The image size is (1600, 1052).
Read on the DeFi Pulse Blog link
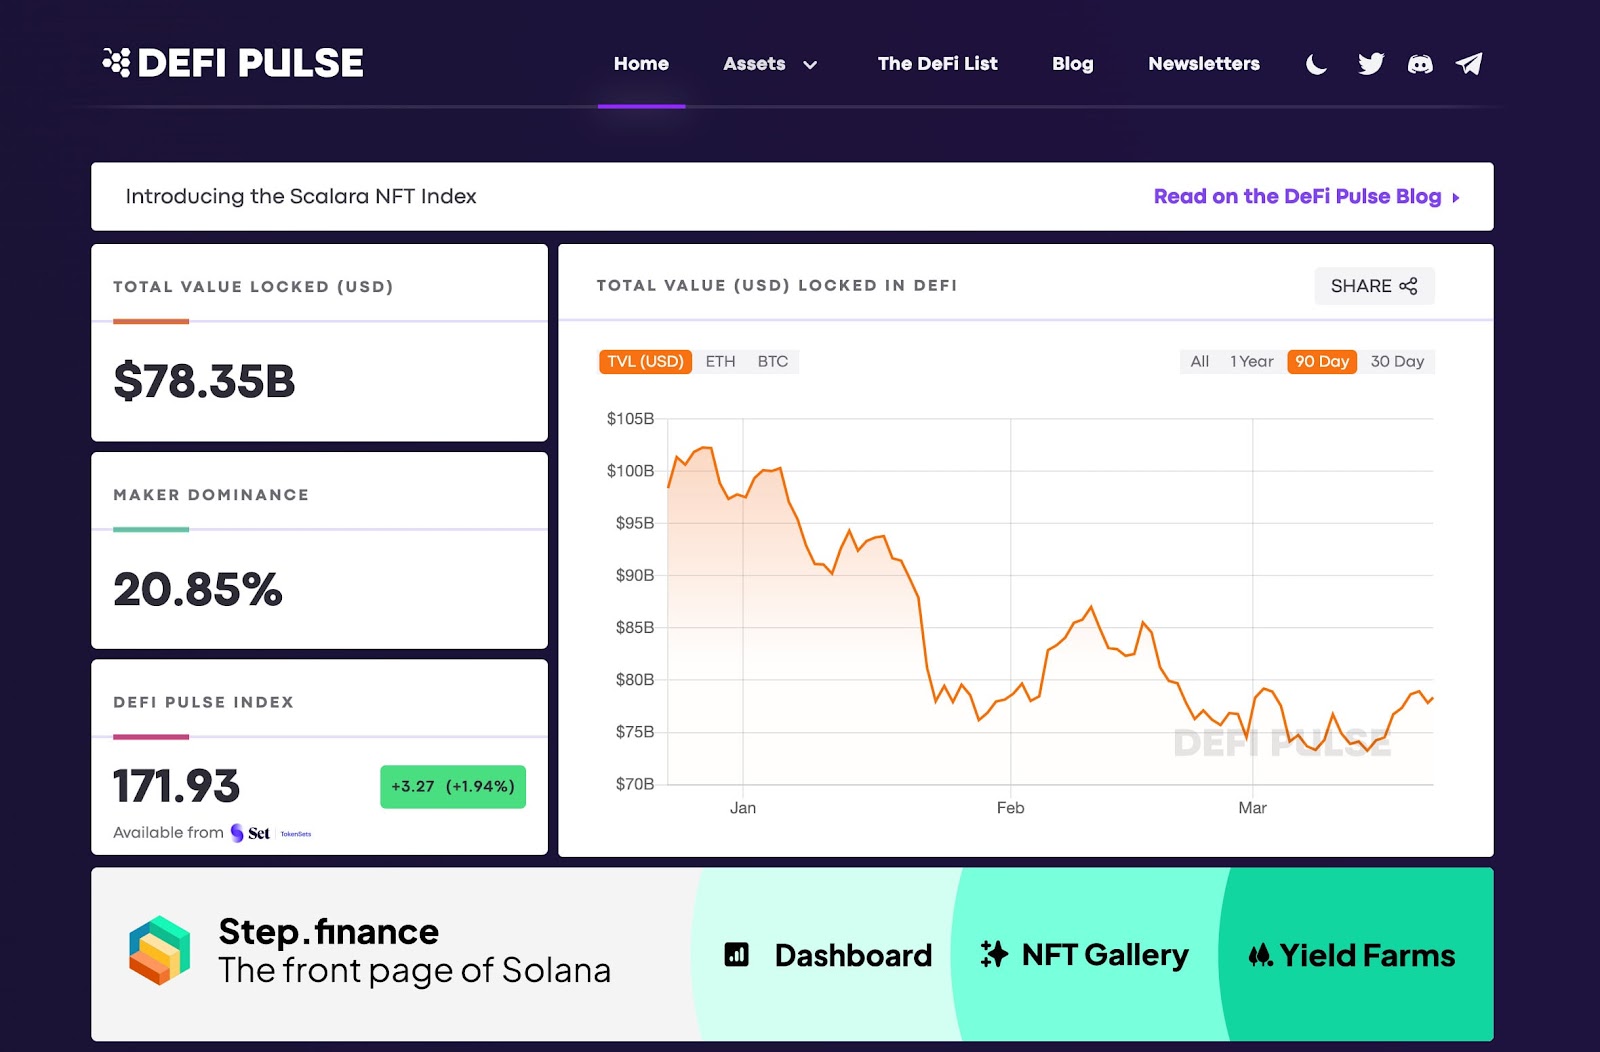coord(1307,196)
